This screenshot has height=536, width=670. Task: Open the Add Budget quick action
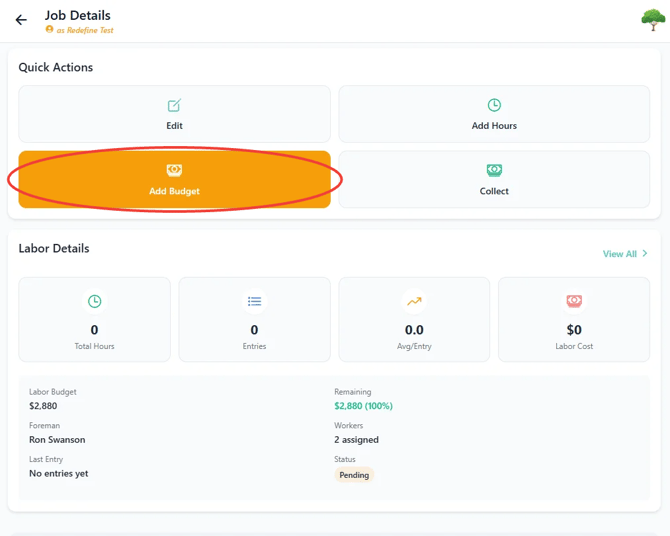point(174,180)
